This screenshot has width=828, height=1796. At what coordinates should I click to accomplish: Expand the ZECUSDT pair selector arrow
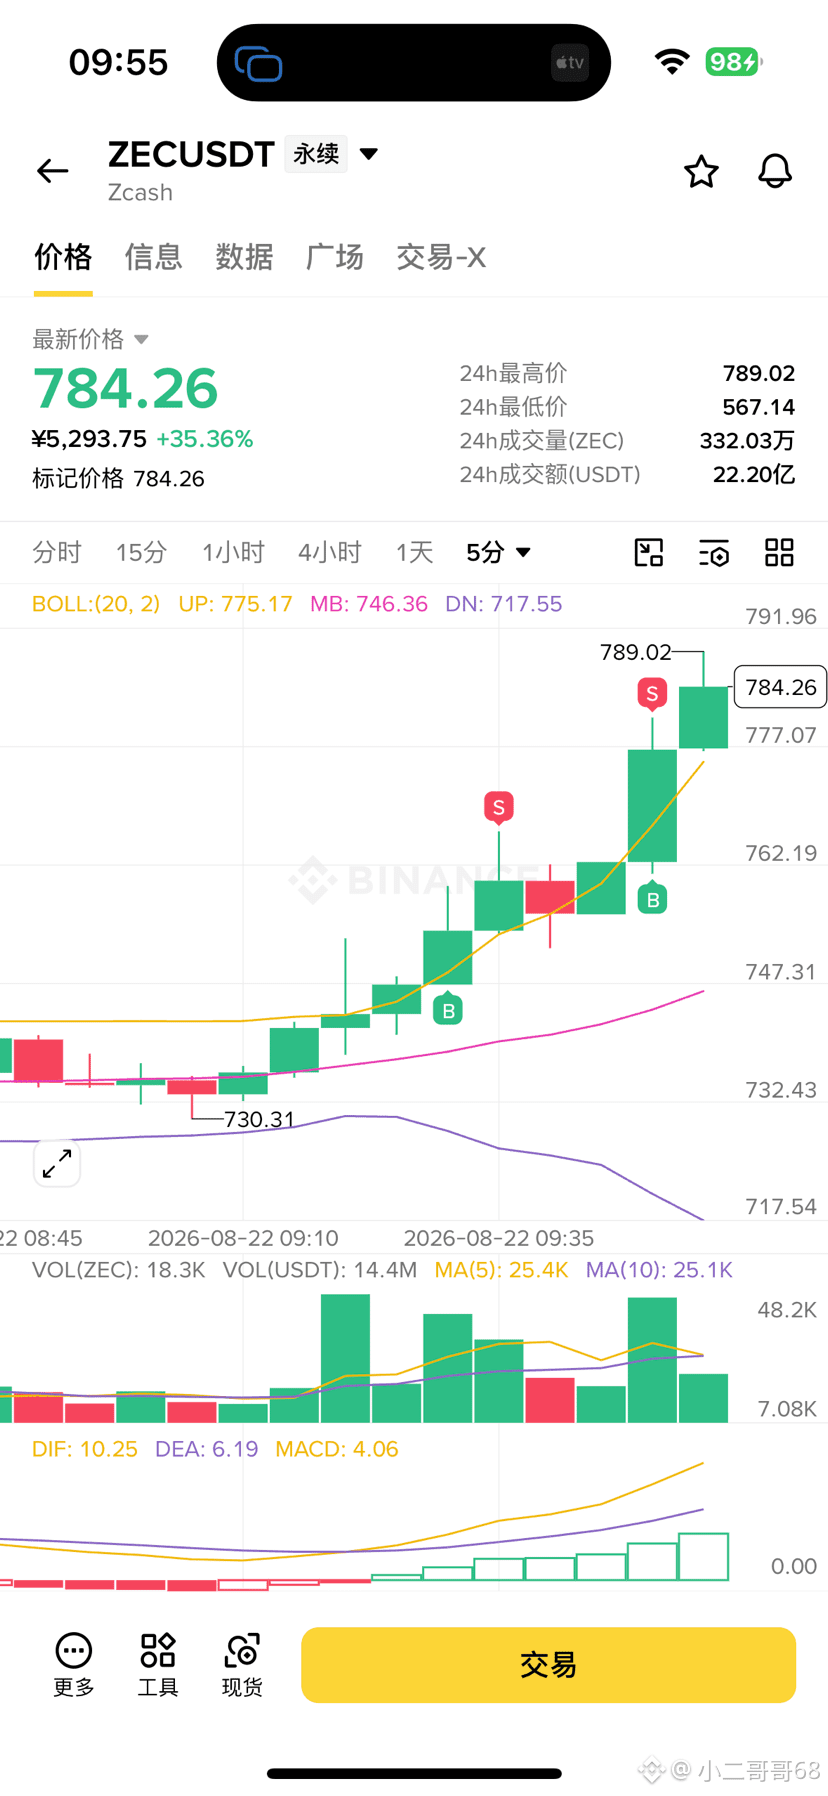click(369, 154)
